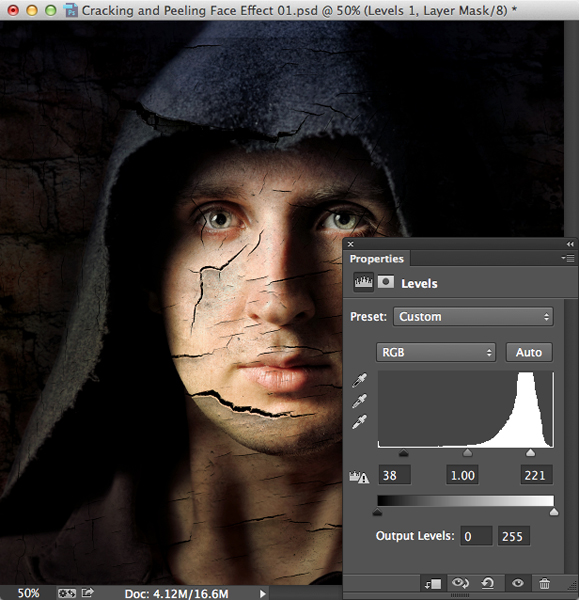Open the Preset dropdown showing Custom
Viewport: 579px width, 600px height.
473,316
